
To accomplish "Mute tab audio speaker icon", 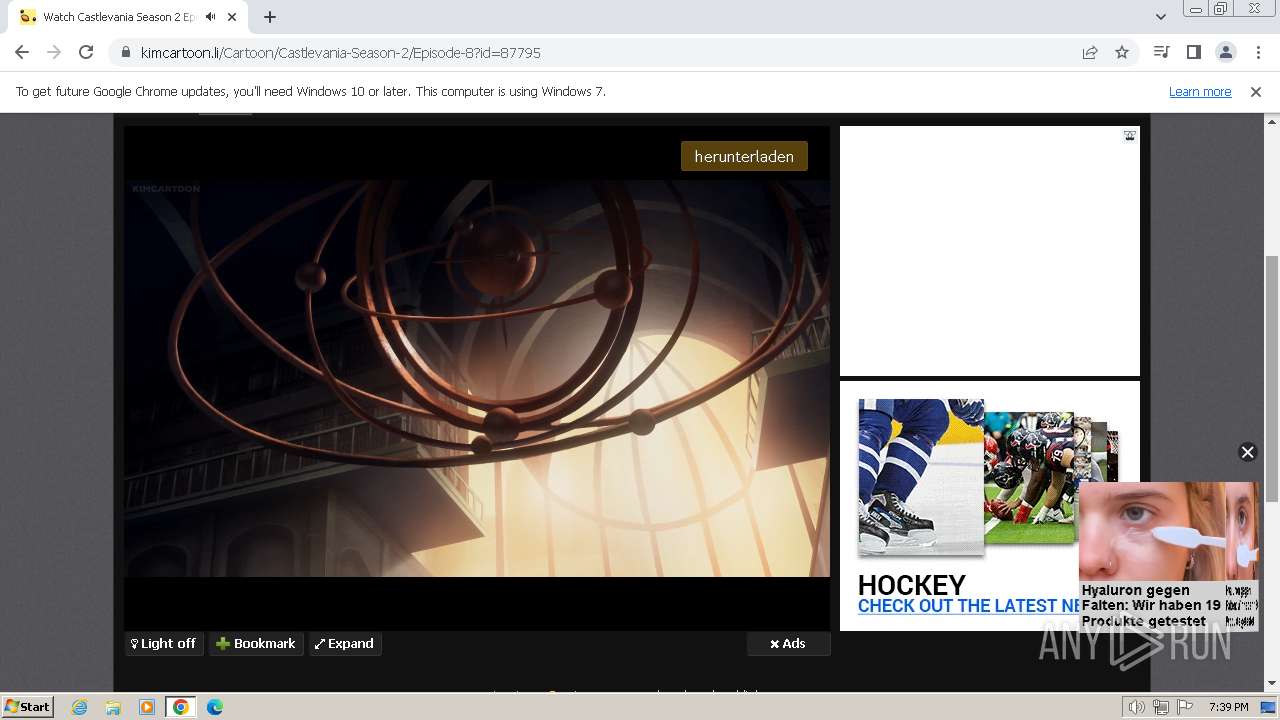I will (x=211, y=17).
